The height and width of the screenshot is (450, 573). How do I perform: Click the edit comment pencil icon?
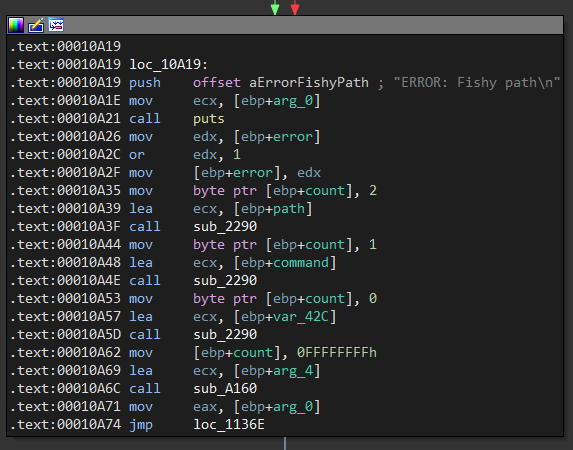(36, 25)
